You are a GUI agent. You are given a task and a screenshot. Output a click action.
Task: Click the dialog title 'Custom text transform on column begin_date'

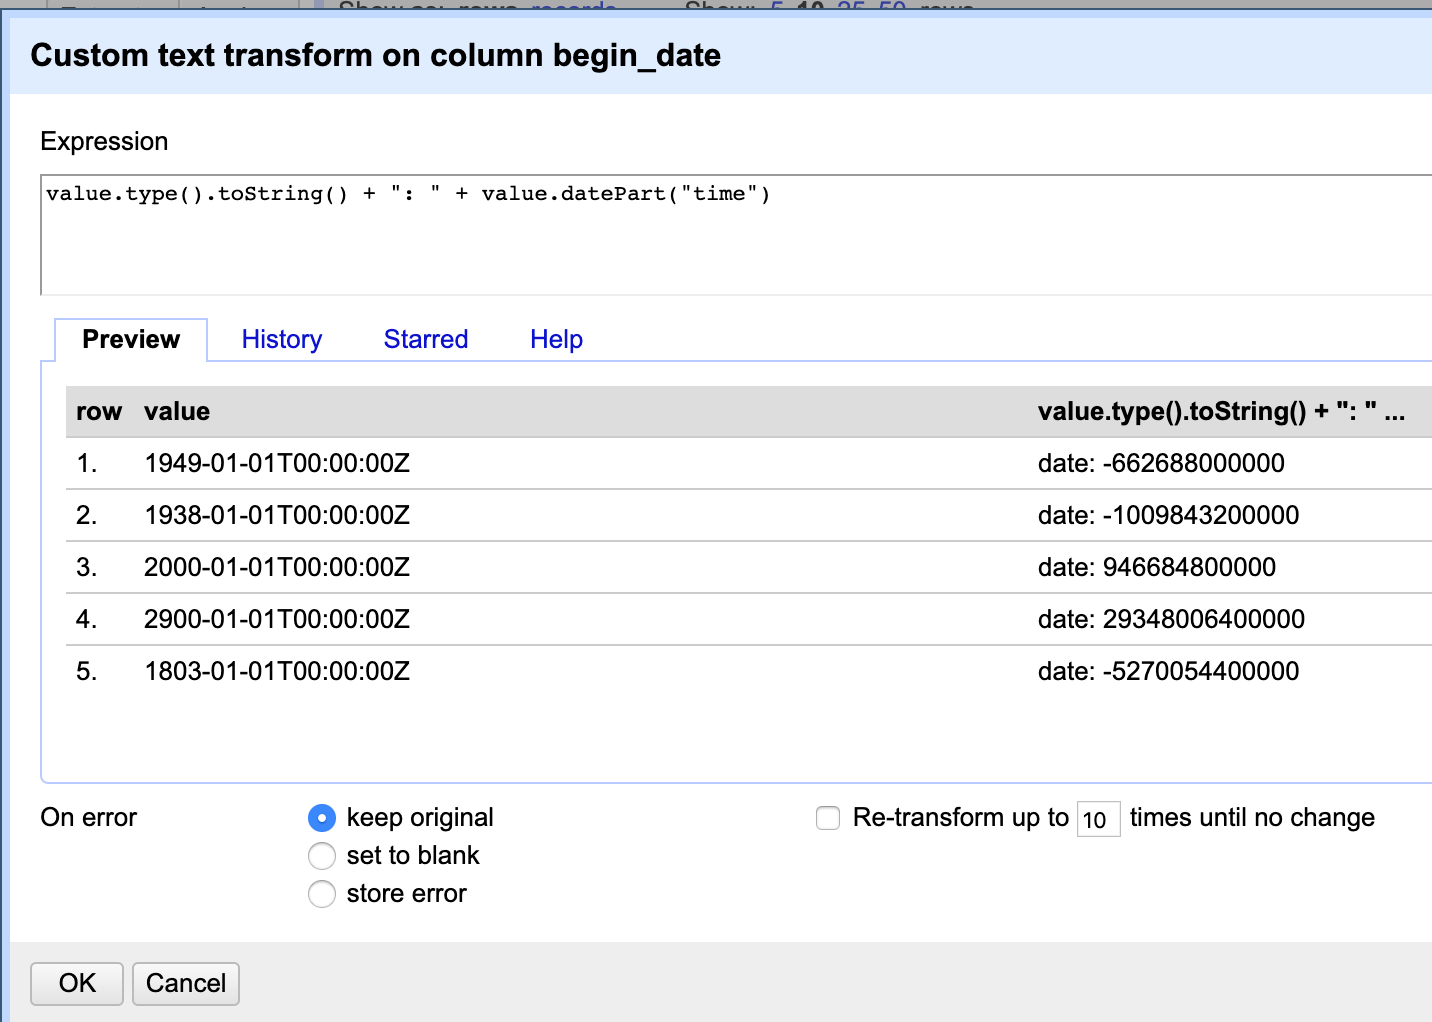click(376, 55)
